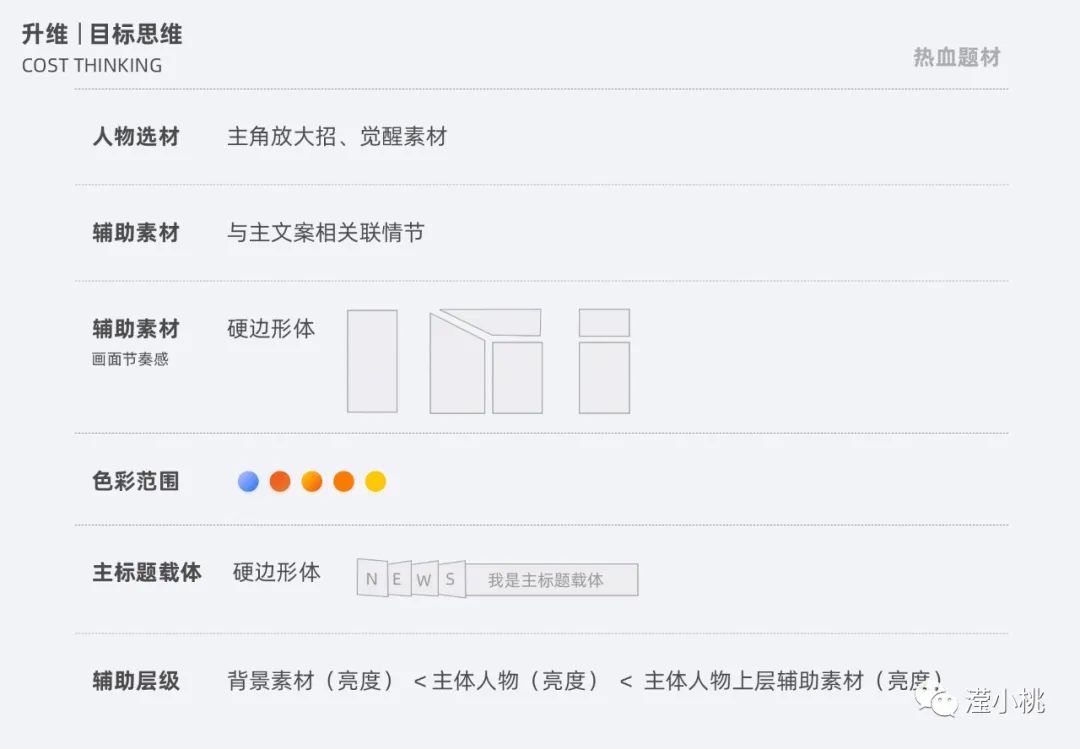The height and width of the screenshot is (749, 1080).
Task: Pick the blue color dot
Action: point(248,482)
